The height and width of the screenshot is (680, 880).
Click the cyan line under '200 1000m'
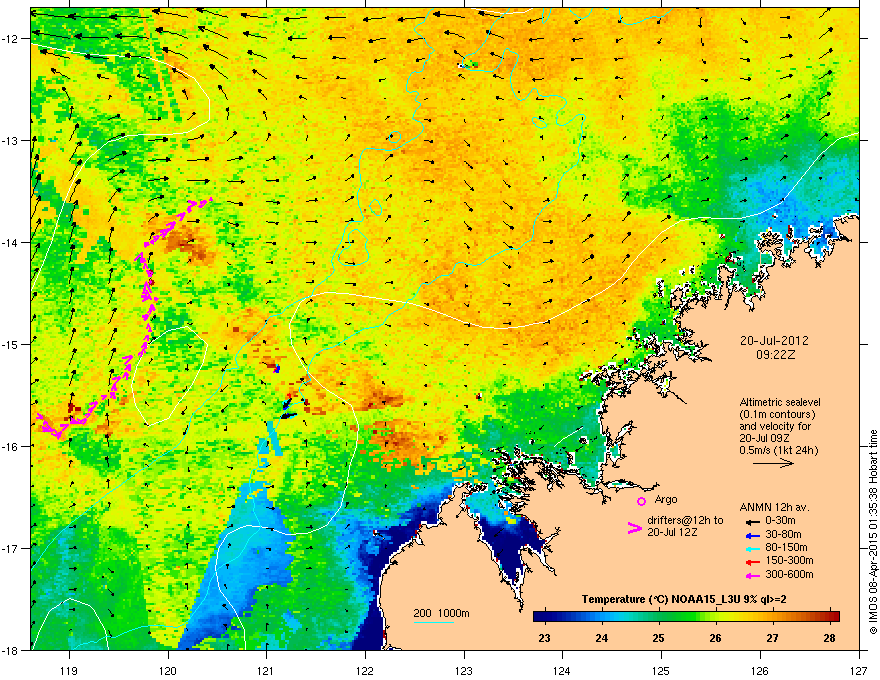pyautogui.click(x=434, y=622)
